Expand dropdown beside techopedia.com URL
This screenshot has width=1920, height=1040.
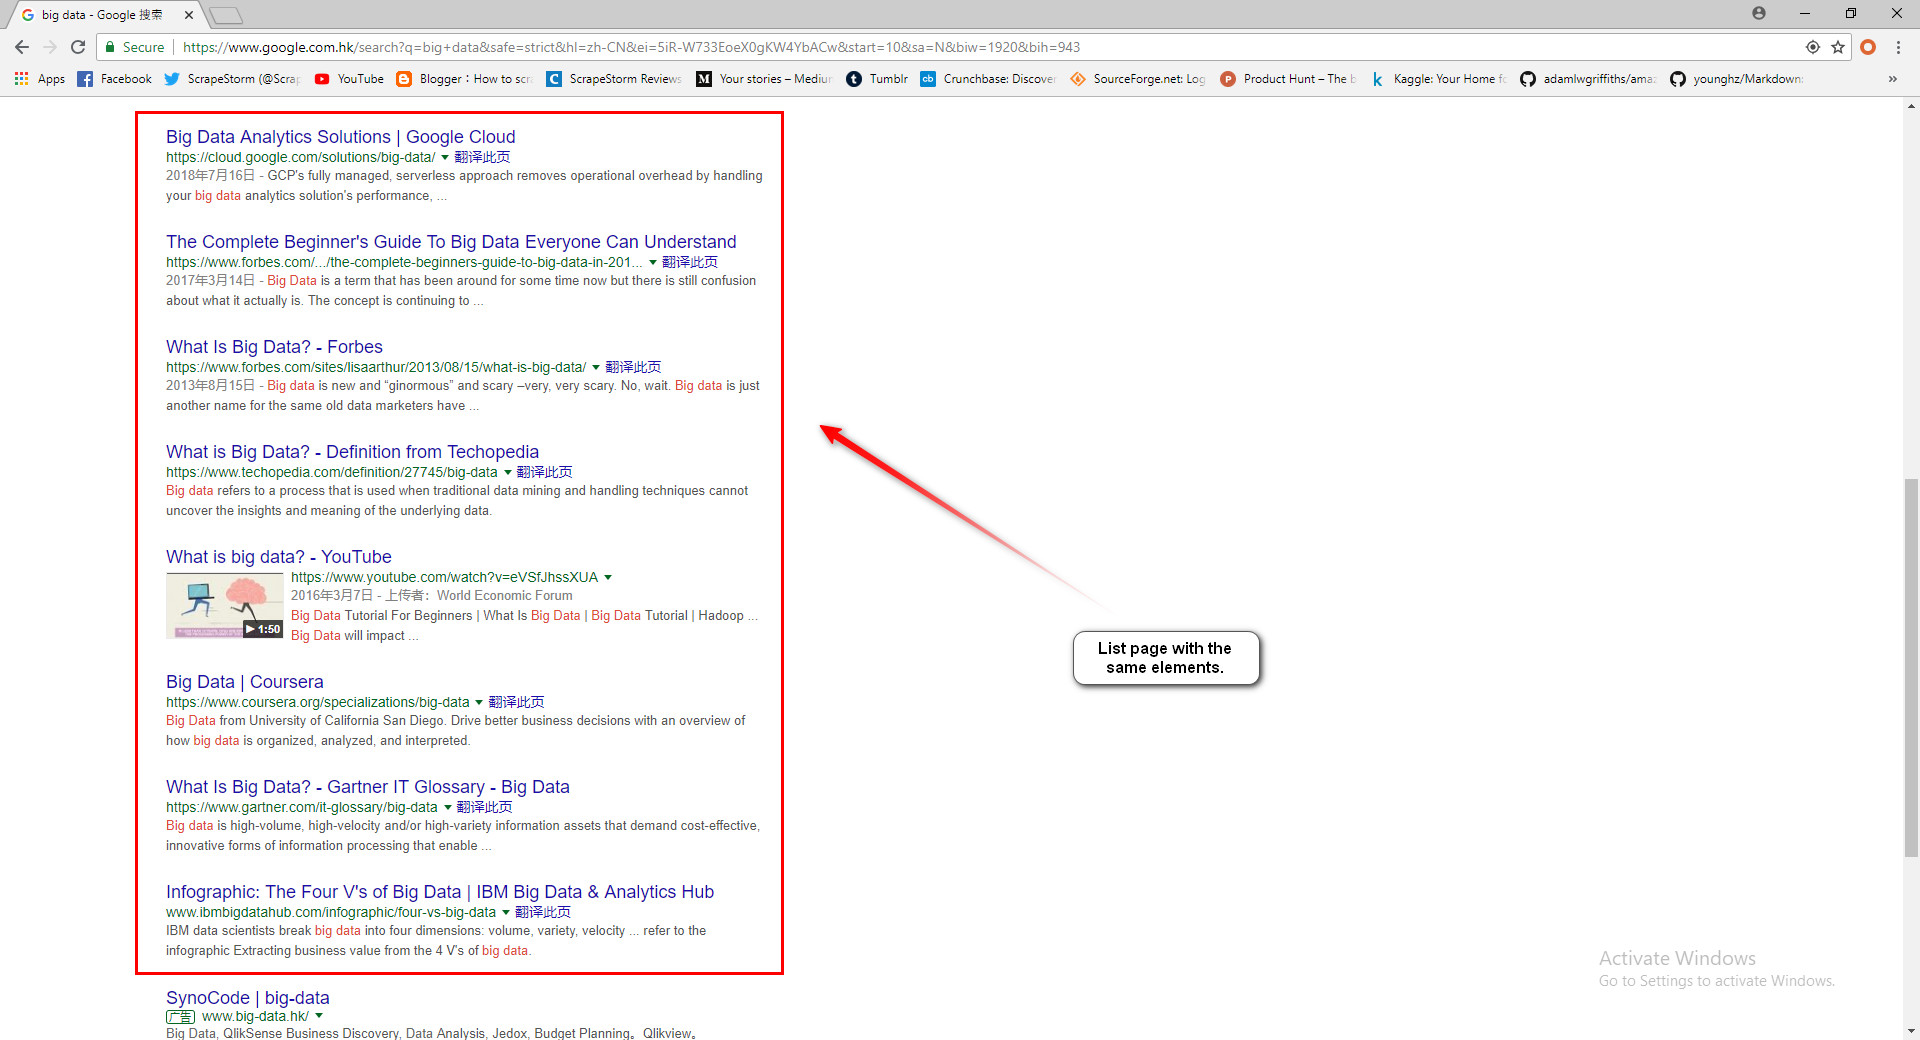[x=507, y=472]
